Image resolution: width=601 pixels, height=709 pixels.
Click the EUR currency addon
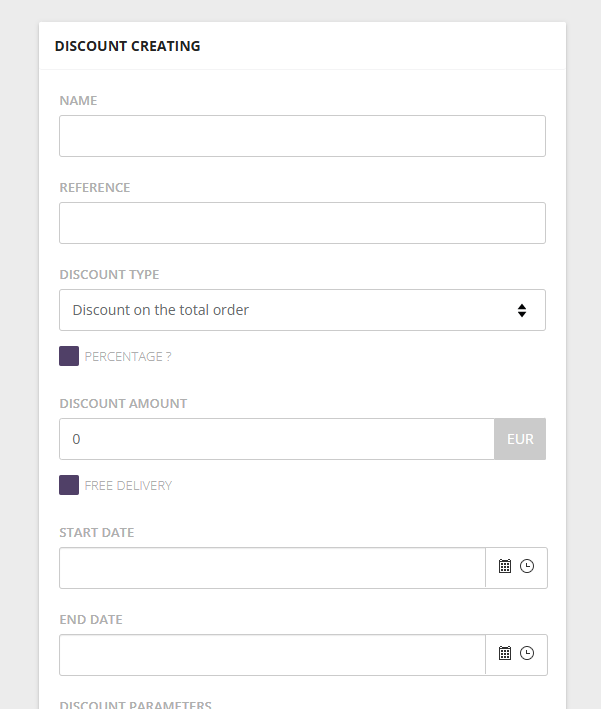pos(520,439)
